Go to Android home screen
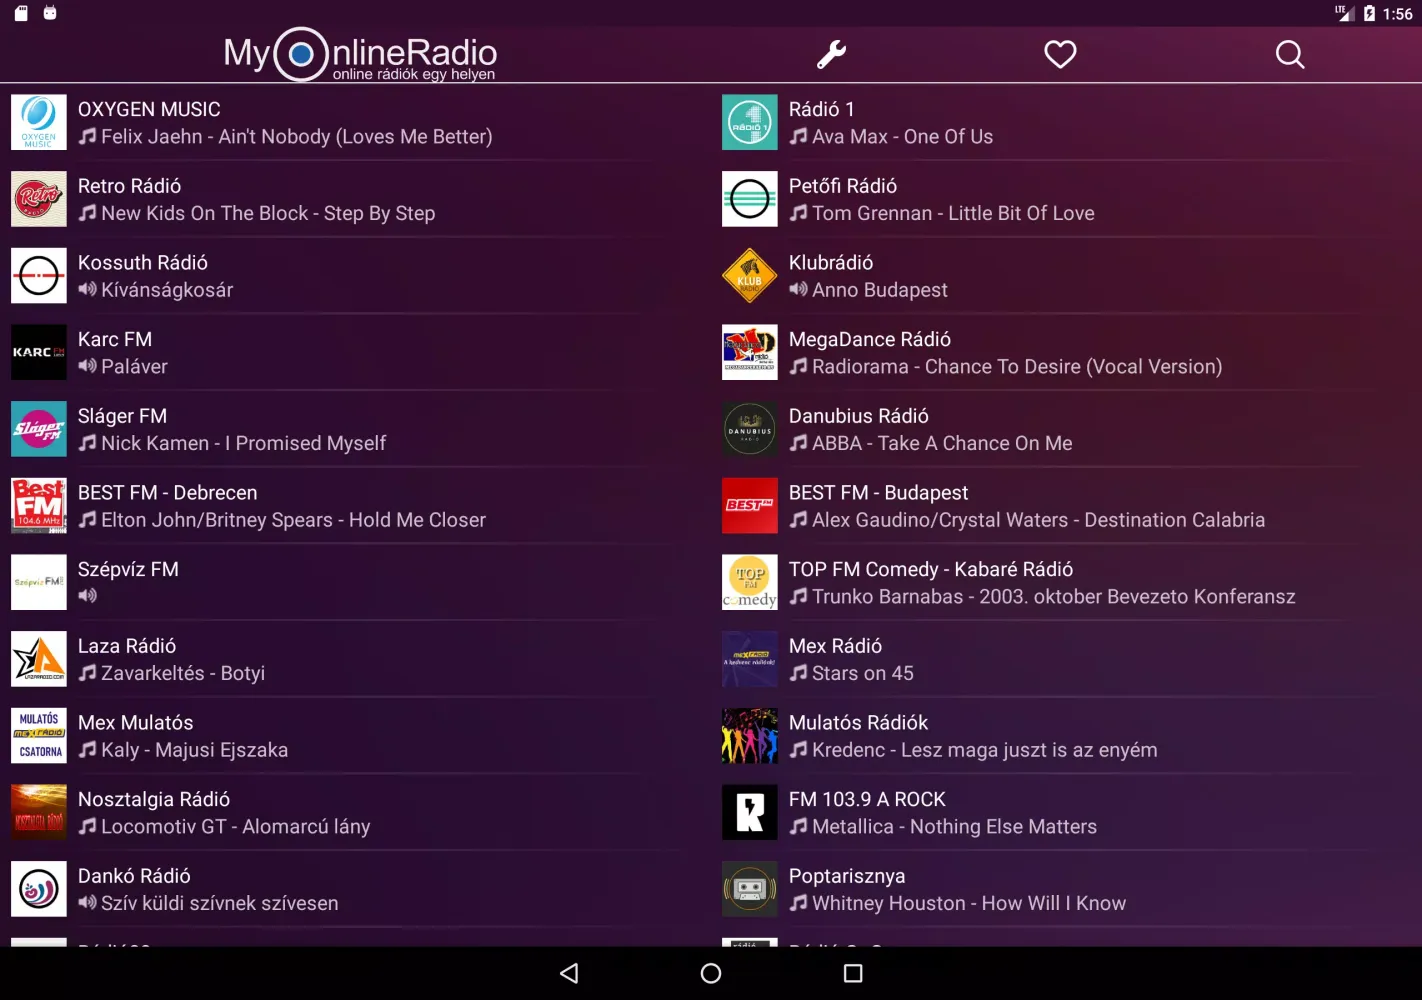 (711, 973)
